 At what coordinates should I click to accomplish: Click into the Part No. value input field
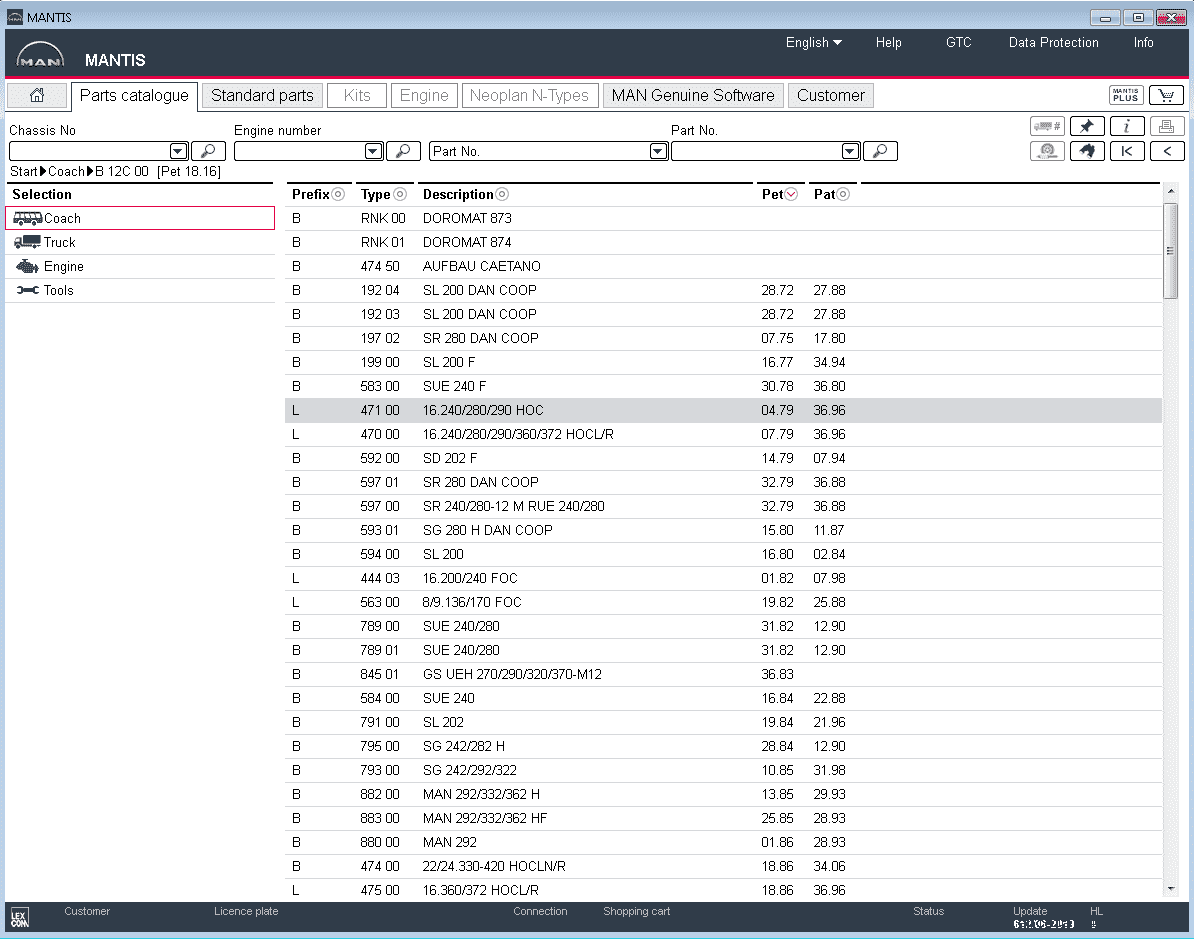pos(757,151)
